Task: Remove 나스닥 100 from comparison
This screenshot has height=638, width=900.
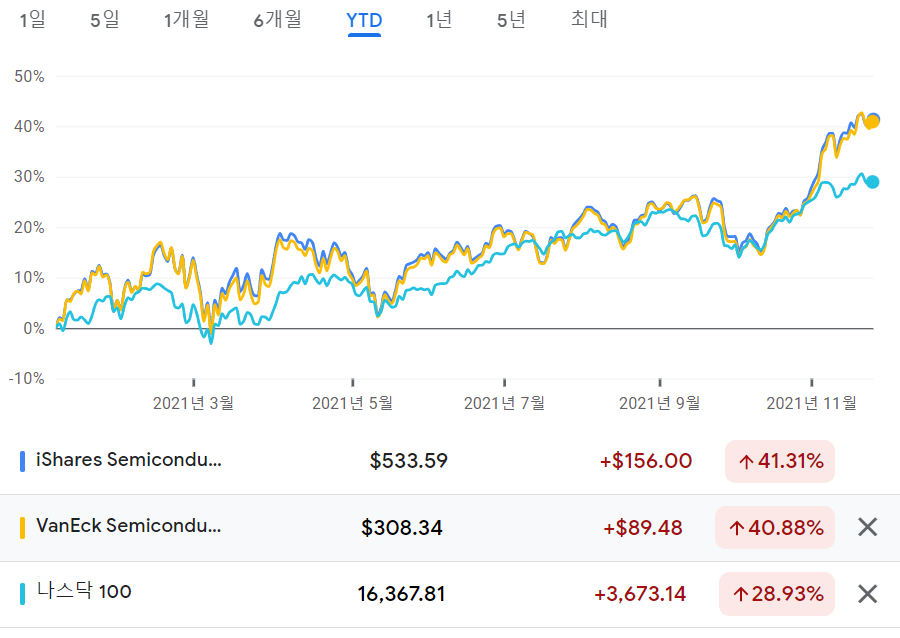Action: point(867,594)
